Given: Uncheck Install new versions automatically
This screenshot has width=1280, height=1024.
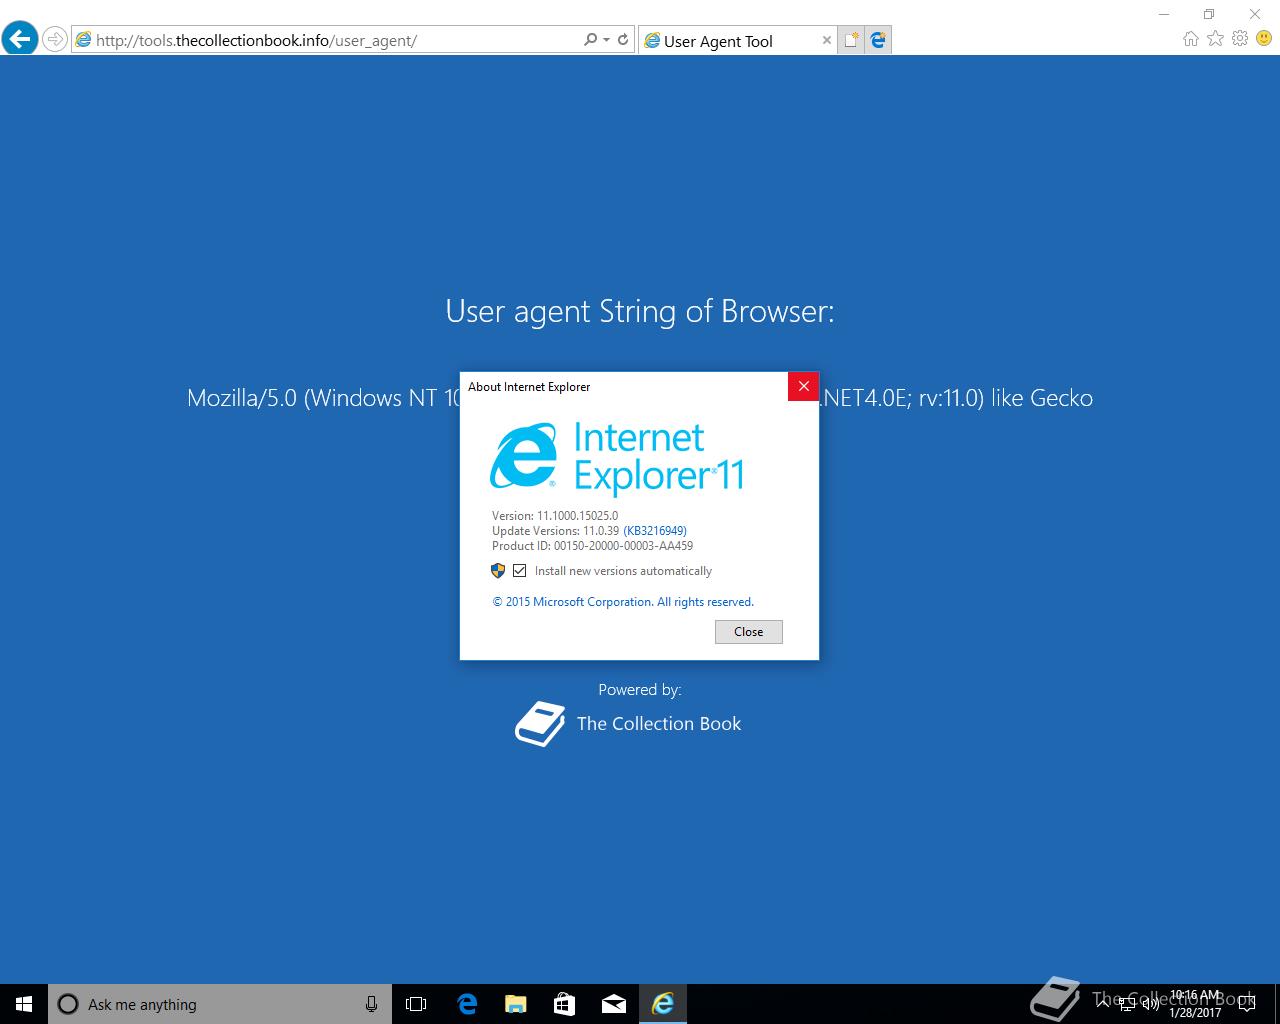Looking at the screenshot, I should pos(520,571).
